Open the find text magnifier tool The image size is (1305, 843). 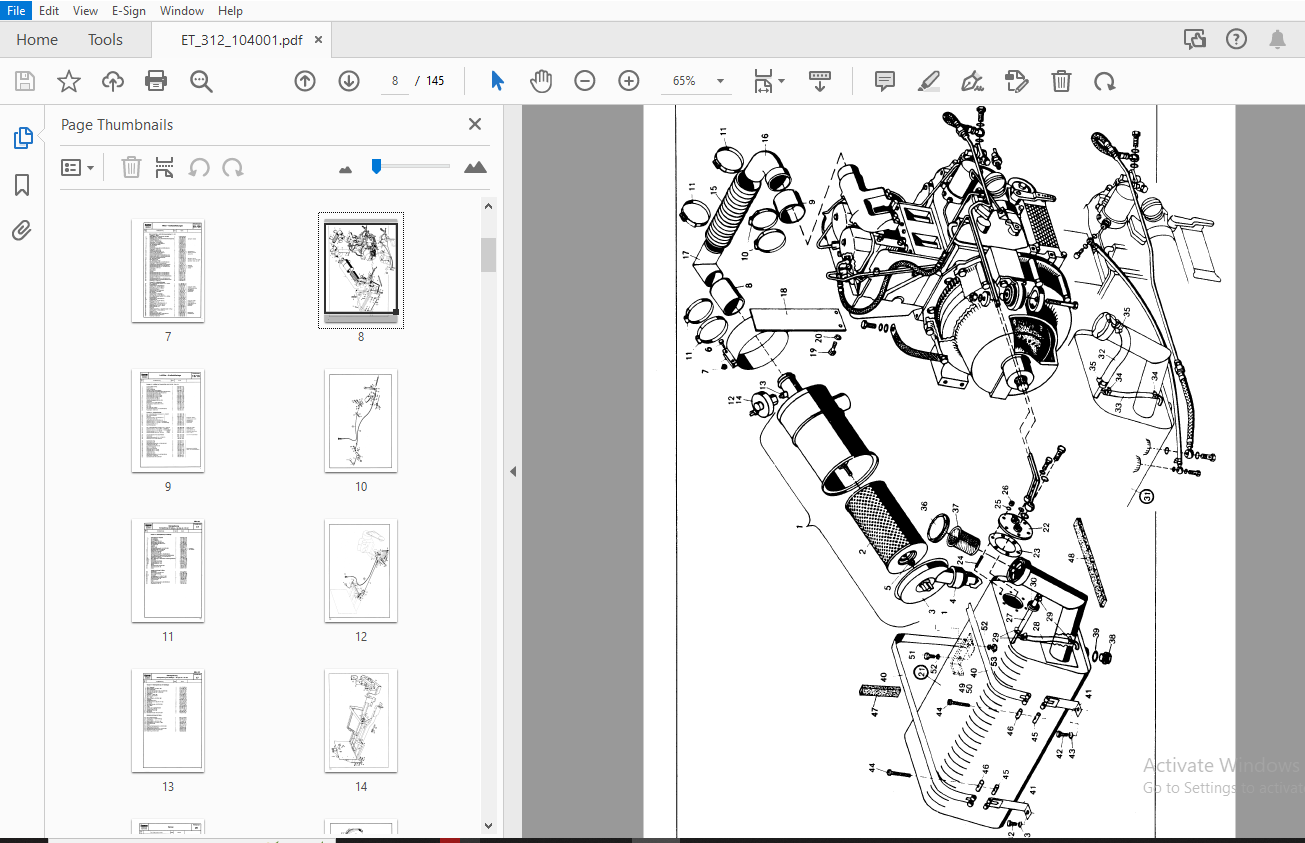[x=202, y=81]
